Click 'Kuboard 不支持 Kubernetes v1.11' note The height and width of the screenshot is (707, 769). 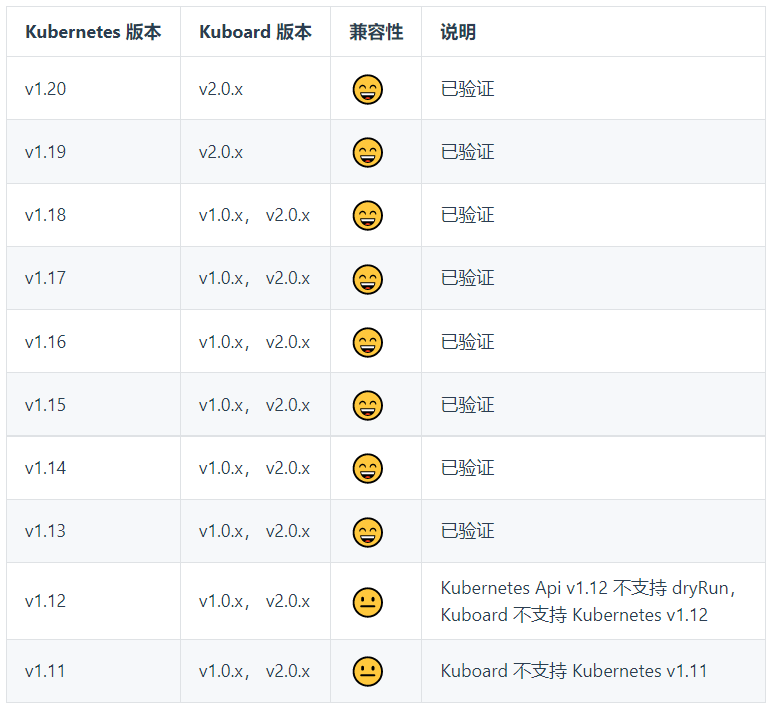tap(574, 671)
